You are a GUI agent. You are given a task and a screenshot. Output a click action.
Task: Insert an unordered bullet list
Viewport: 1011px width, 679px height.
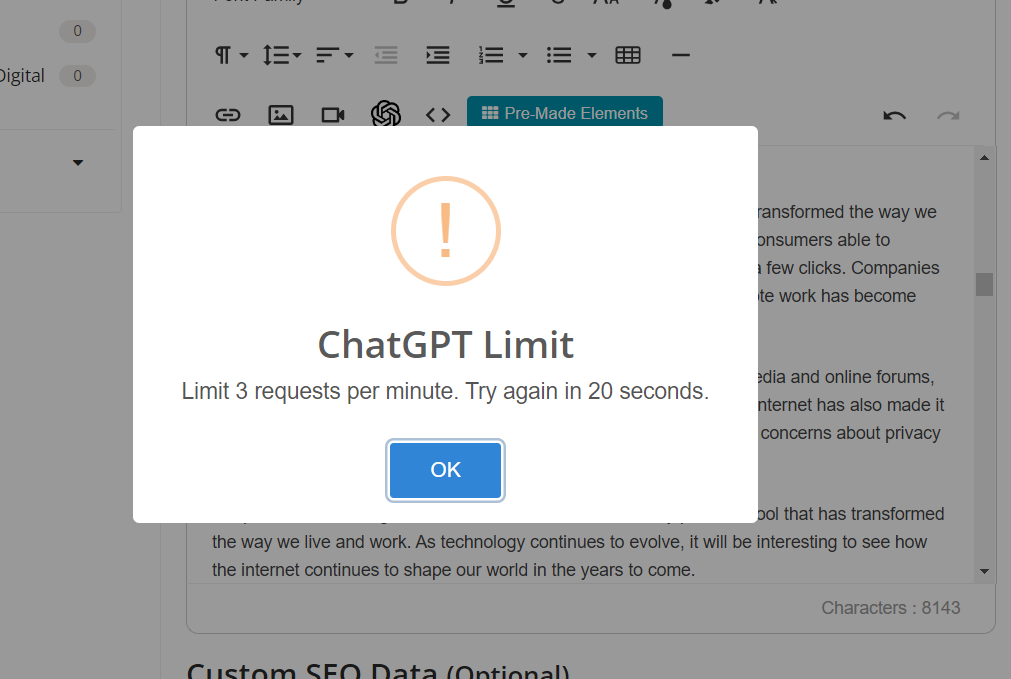point(559,55)
